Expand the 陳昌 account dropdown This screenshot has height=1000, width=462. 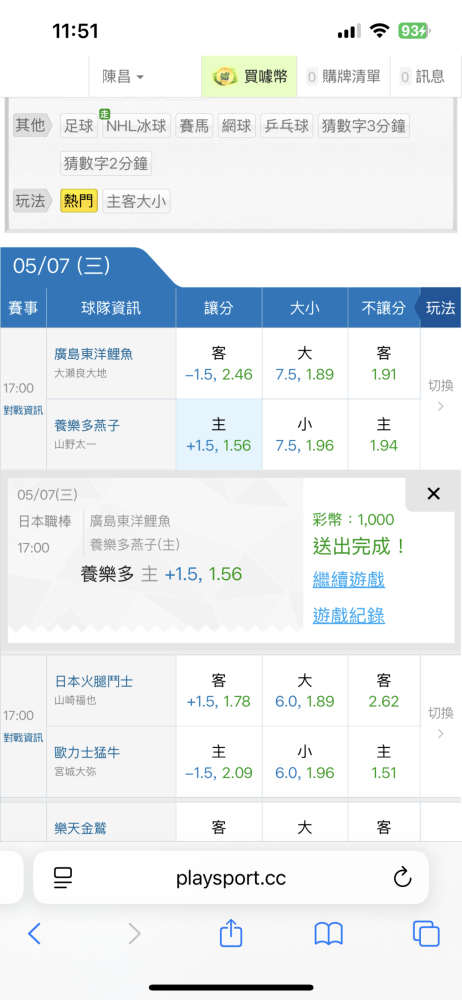pos(123,77)
